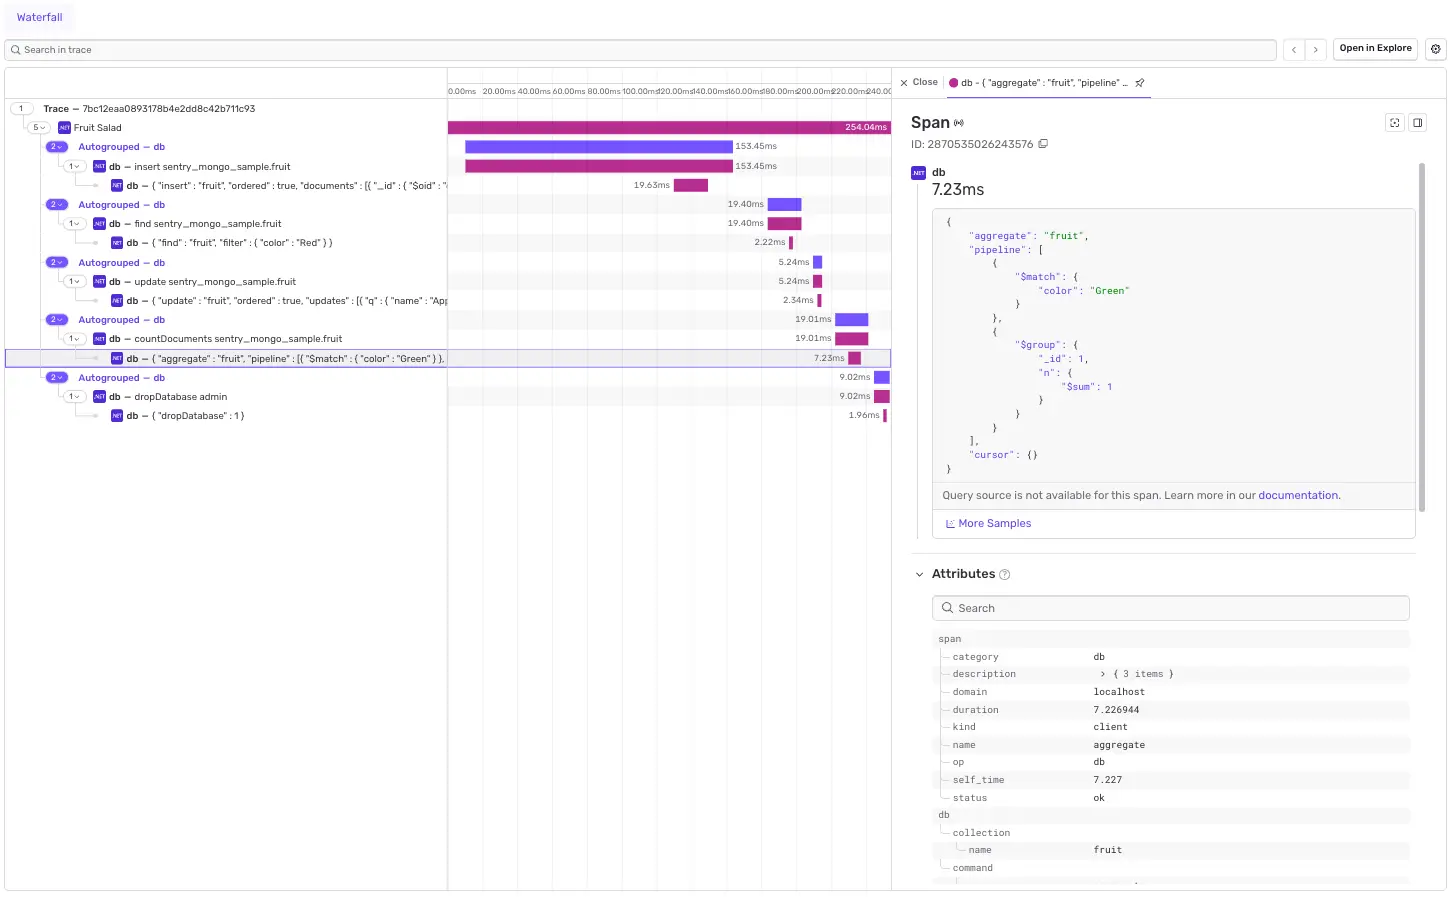Click the .NET icon on the dropDatabase : 1 row
The height and width of the screenshot is (897, 1452).
117,416
